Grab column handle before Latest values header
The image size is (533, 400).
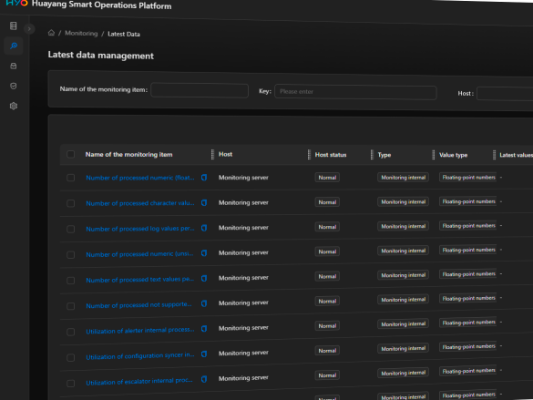(x=494, y=155)
